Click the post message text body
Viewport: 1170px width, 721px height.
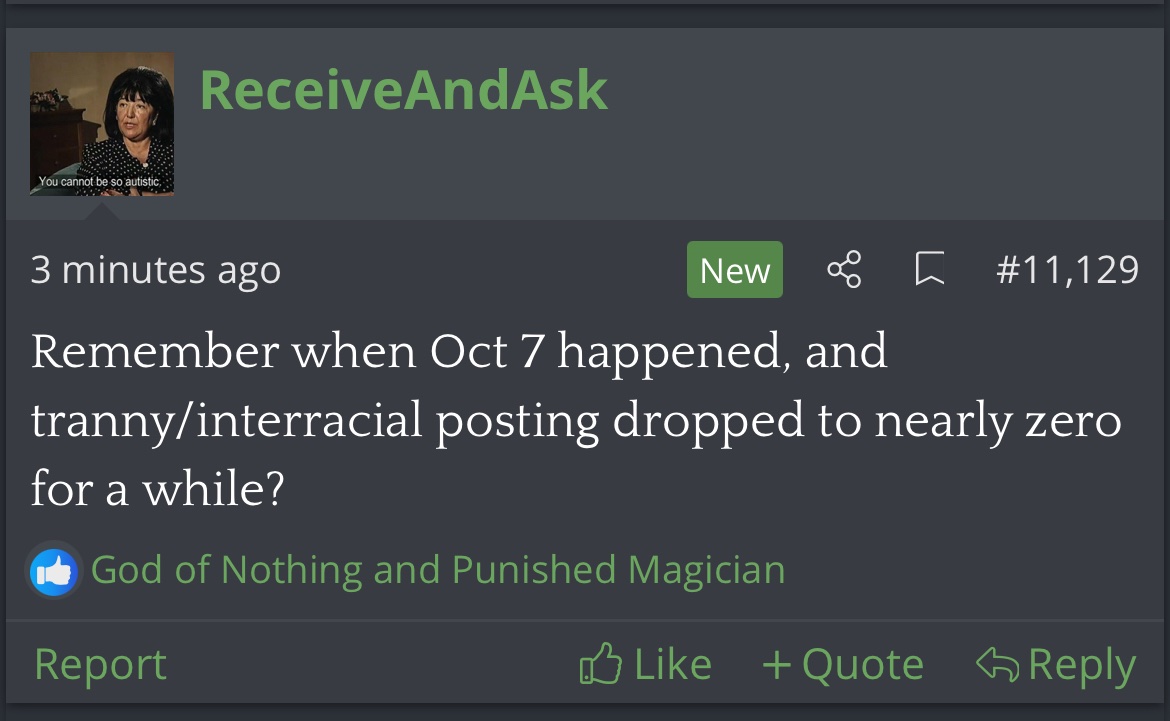pyautogui.click(x=576, y=420)
